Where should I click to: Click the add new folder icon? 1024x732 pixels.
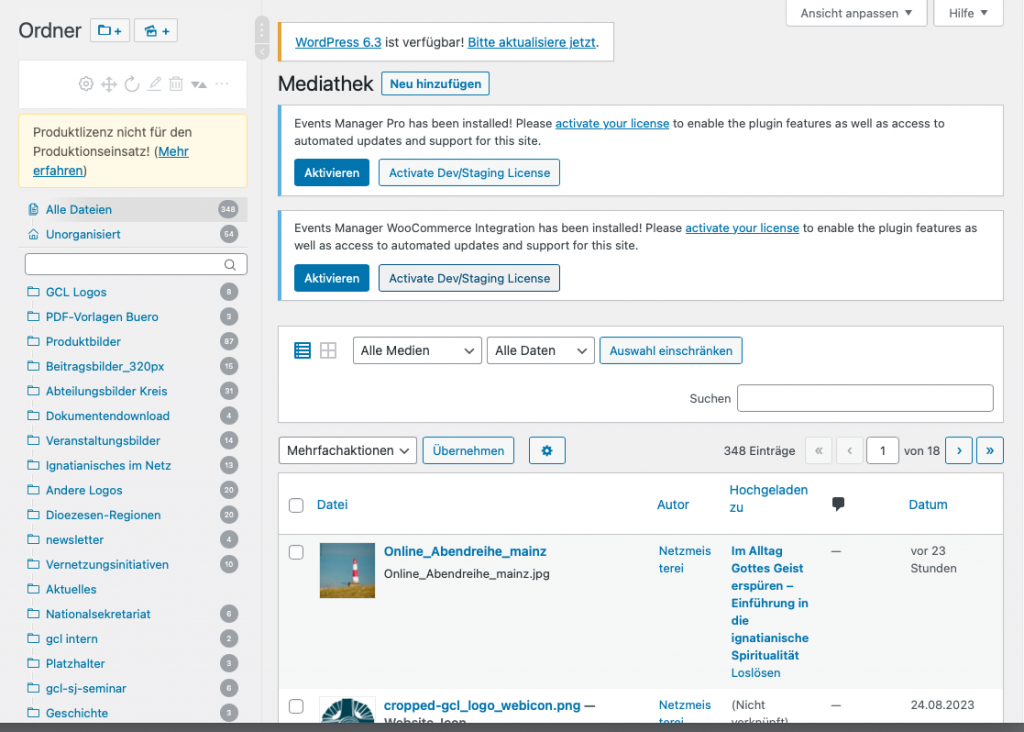(x=110, y=31)
